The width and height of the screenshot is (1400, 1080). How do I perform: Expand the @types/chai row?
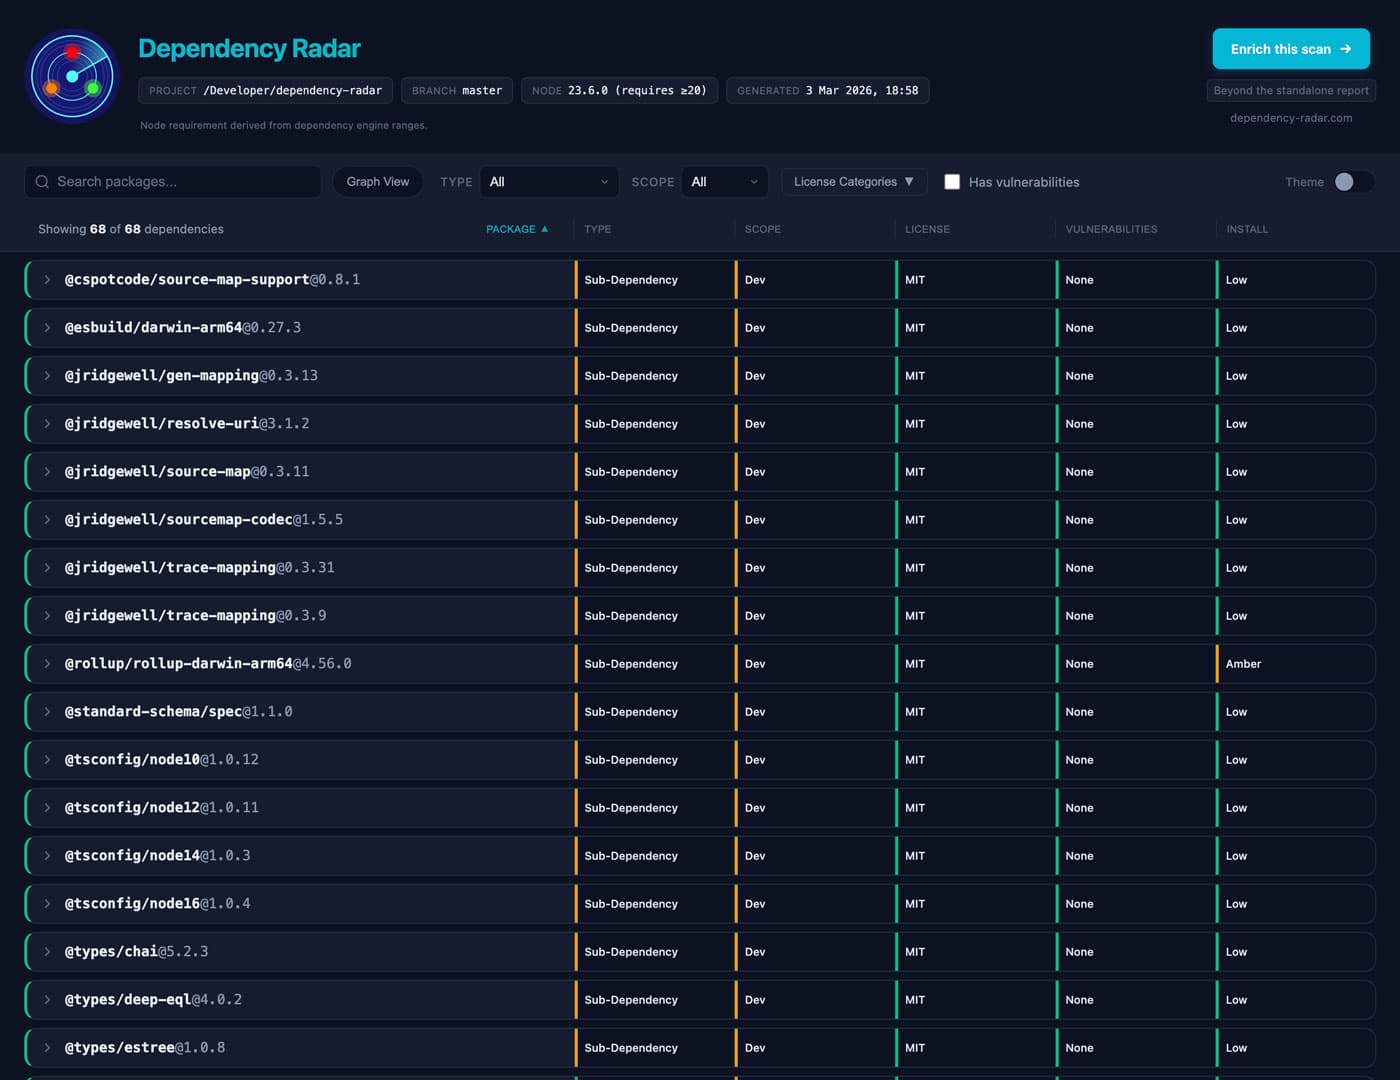[x=46, y=951]
